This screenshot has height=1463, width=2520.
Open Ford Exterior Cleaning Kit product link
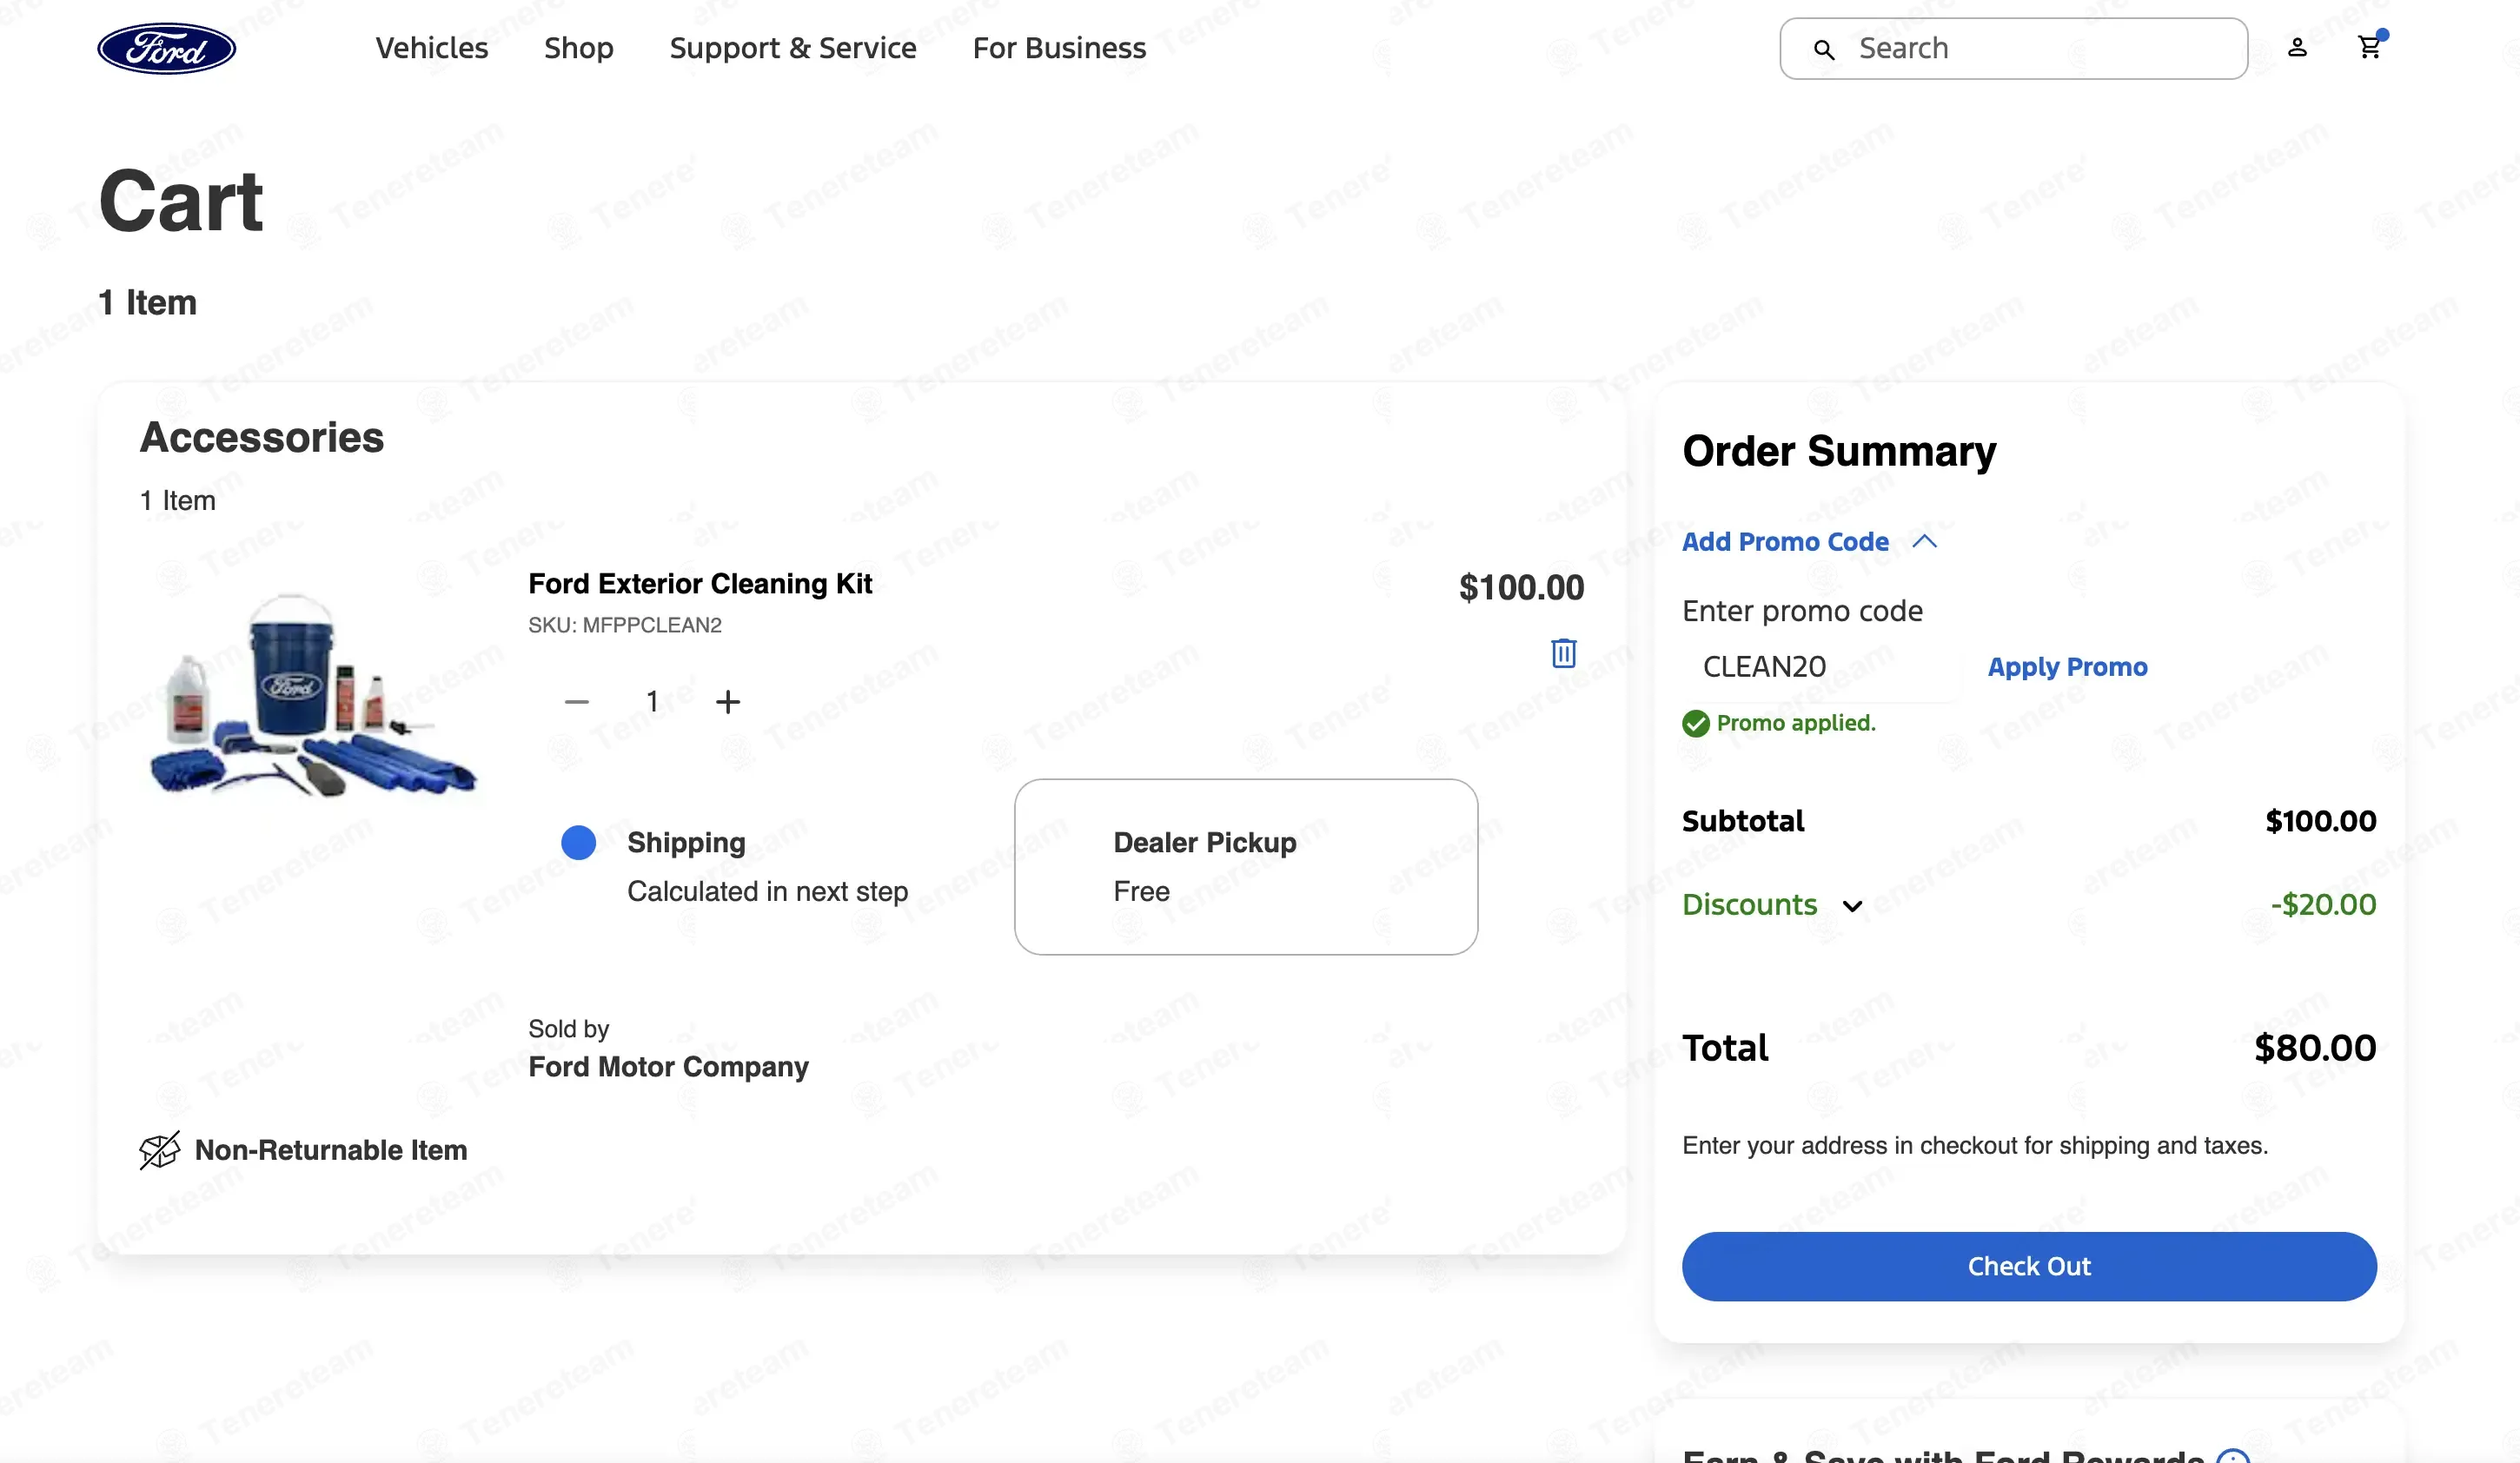tap(700, 583)
